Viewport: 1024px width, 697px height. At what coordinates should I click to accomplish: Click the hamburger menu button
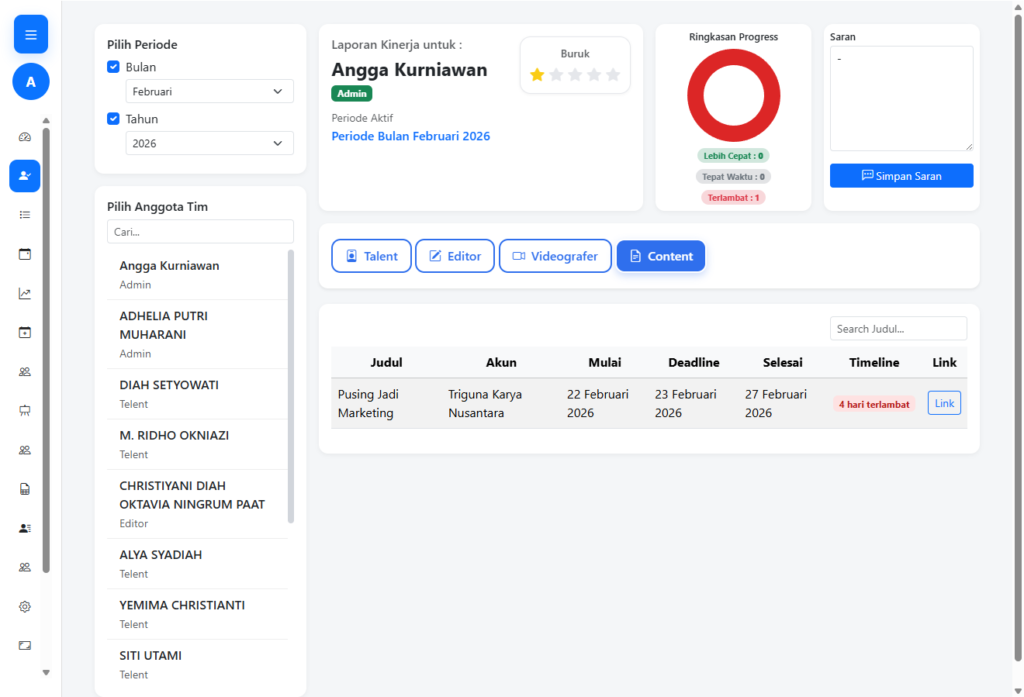(30, 35)
